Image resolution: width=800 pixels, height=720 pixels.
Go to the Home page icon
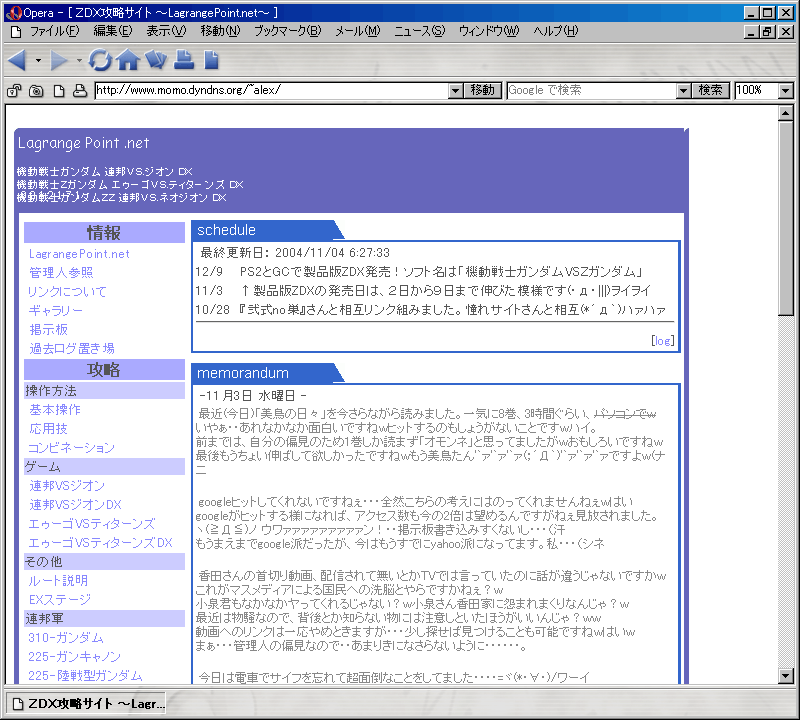pos(128,60)
